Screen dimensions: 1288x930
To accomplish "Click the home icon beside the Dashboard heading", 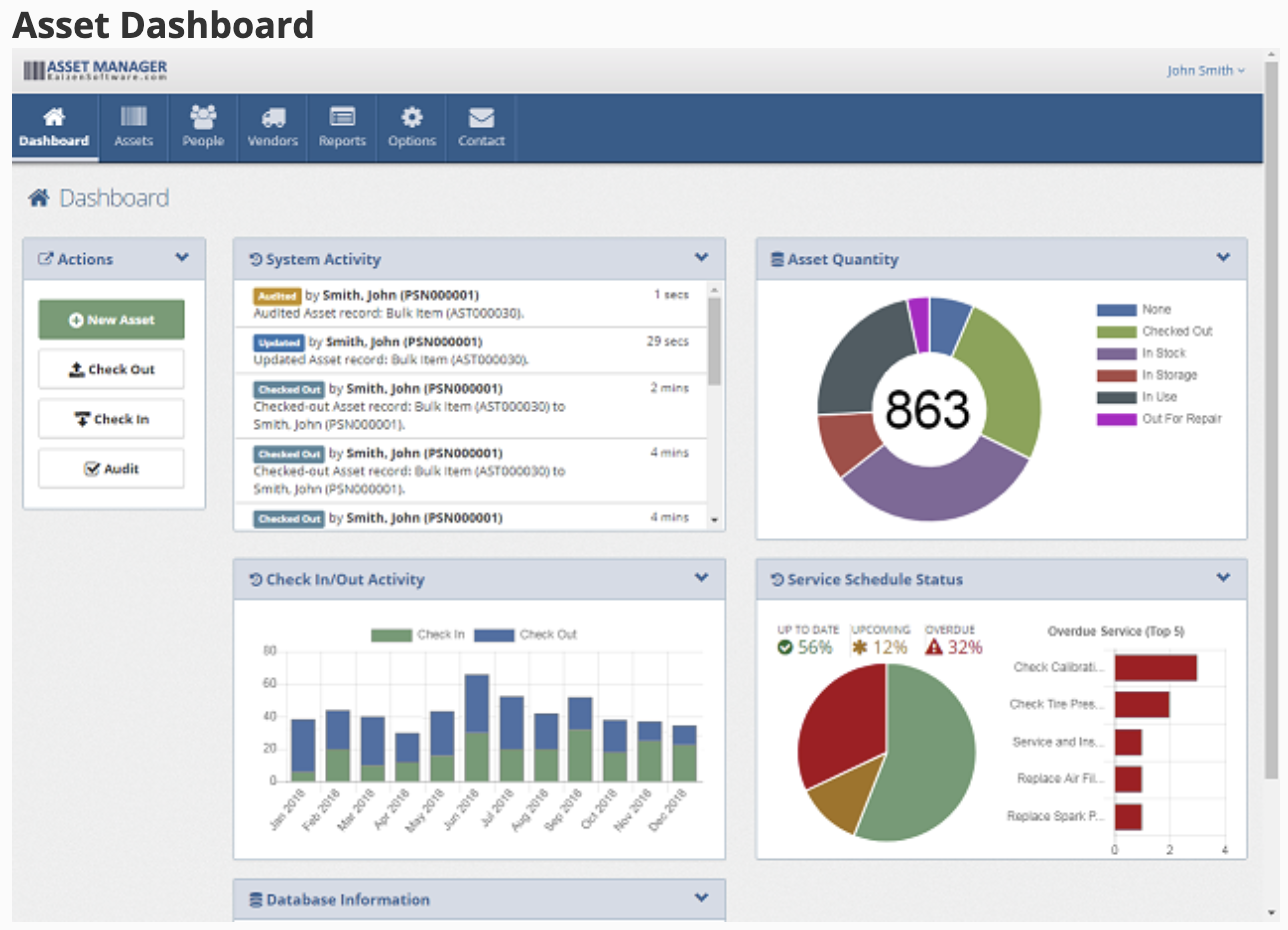I will (38, 198).
